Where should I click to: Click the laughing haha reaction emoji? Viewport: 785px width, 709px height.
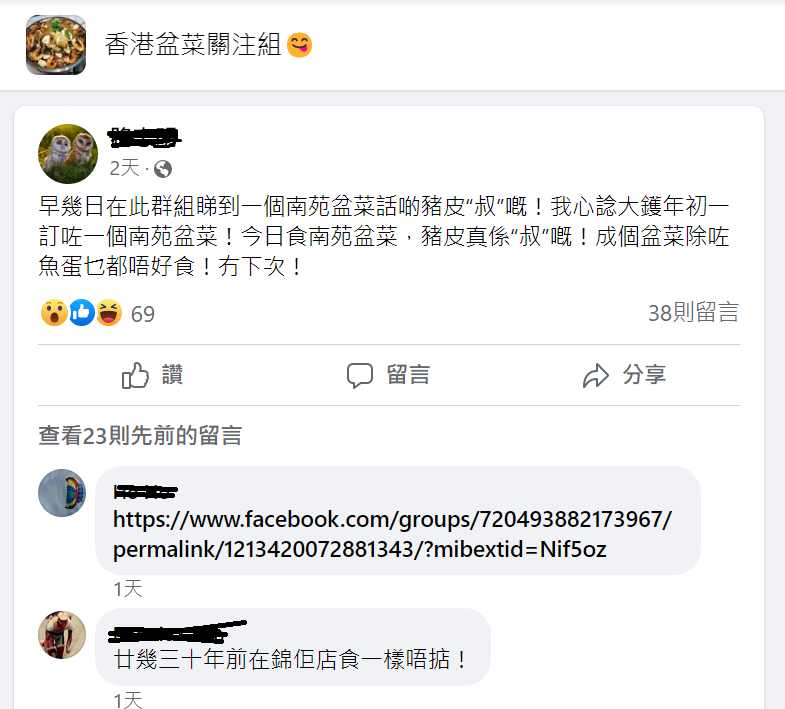coord(109,313)
